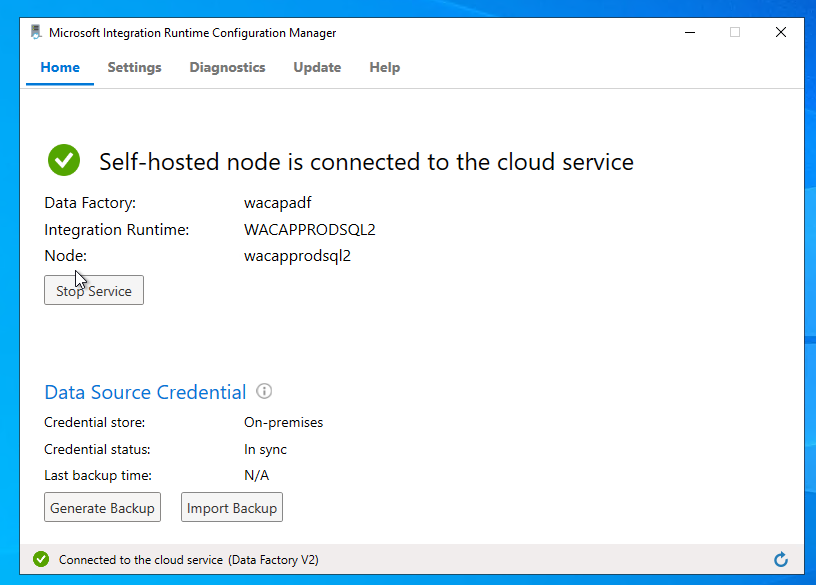
Task: Select the Update tab
Action: [317, 67]
